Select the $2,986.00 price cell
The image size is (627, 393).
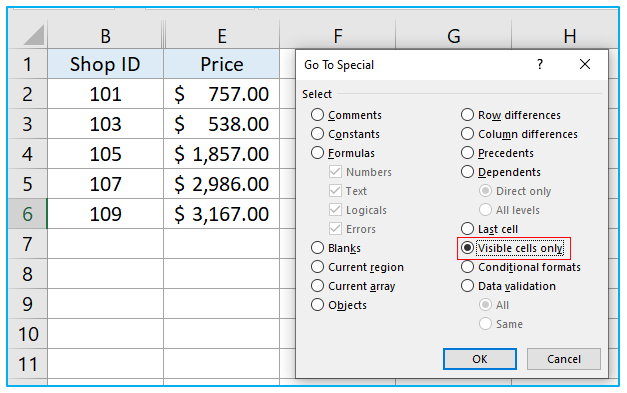tap(222, 184)
